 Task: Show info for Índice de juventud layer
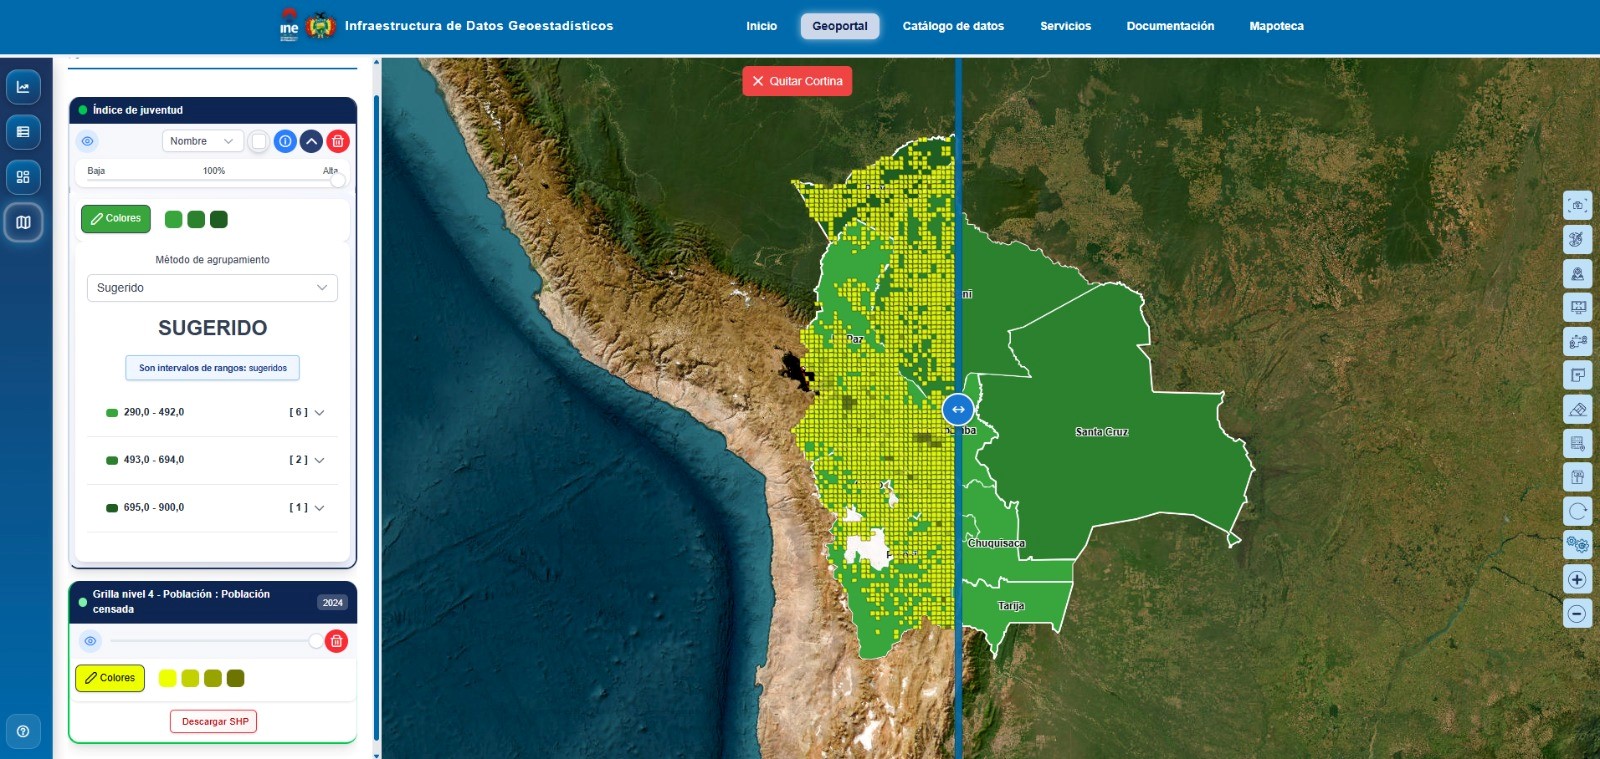pos(285,142)
